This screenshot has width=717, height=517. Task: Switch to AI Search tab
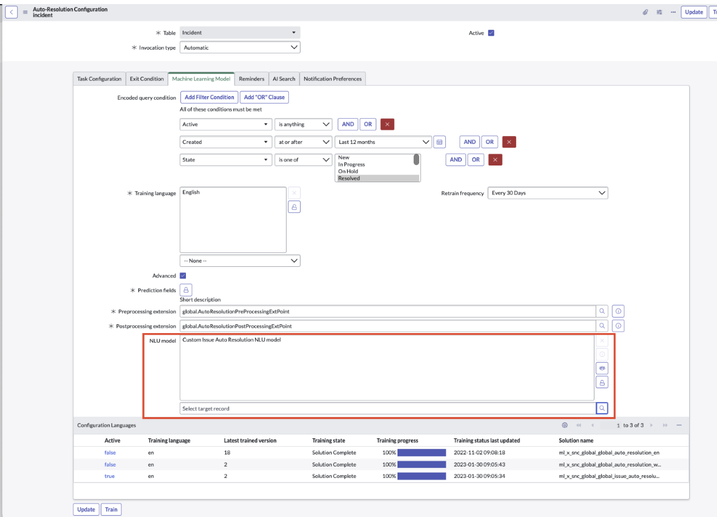click(x=284, y=79)
